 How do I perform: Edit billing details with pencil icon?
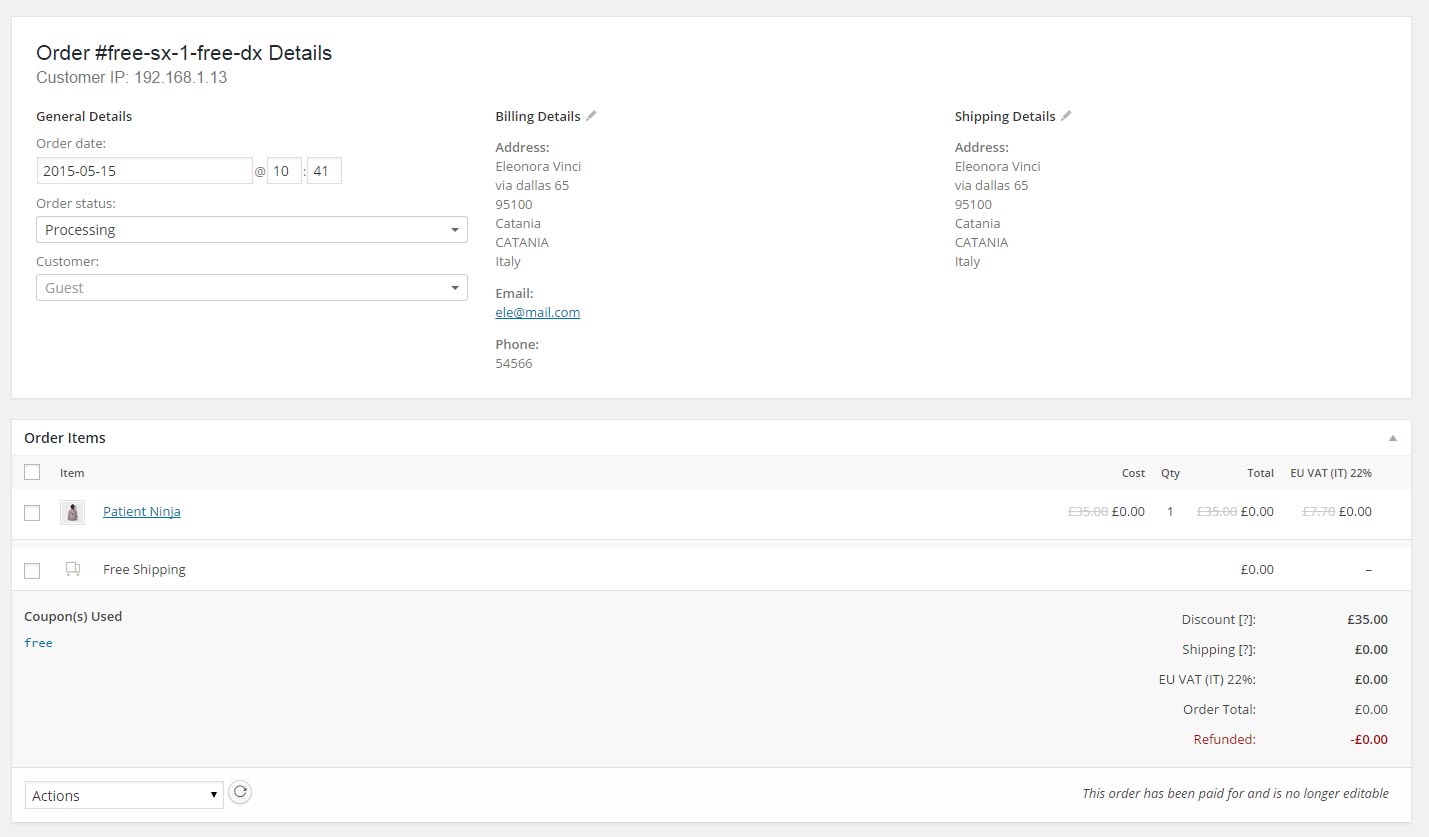[591, 116]
